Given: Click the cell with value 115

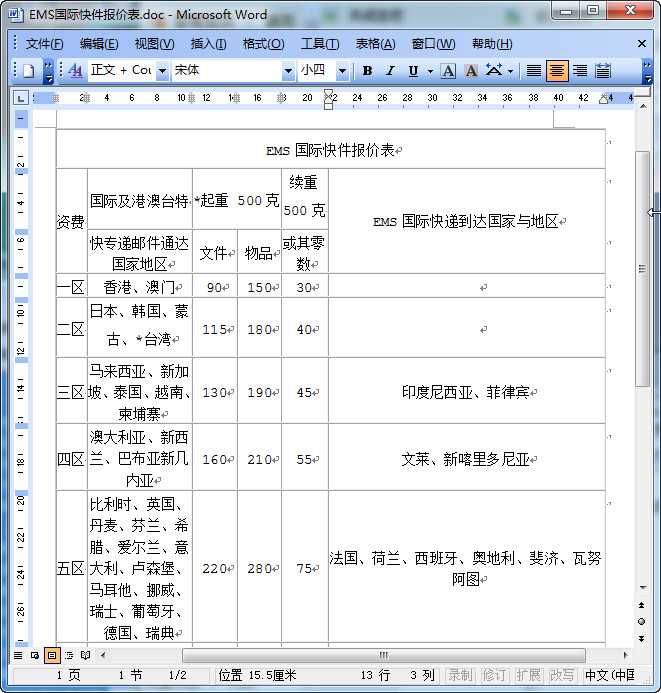Looking at the screenshot, I should point(215,327).
